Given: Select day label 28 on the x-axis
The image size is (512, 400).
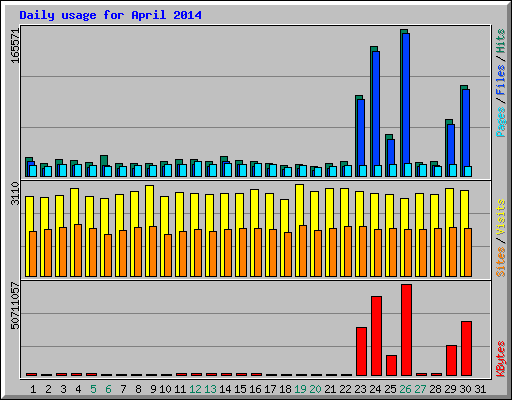Looking at the screenshot, I should [x=435, y=389].
